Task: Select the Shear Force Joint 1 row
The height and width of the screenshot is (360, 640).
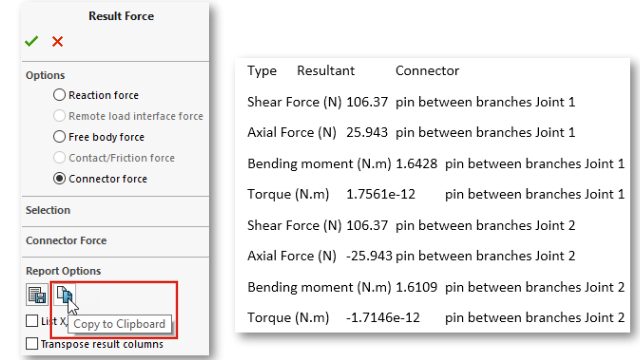Action: click(411, 102)
